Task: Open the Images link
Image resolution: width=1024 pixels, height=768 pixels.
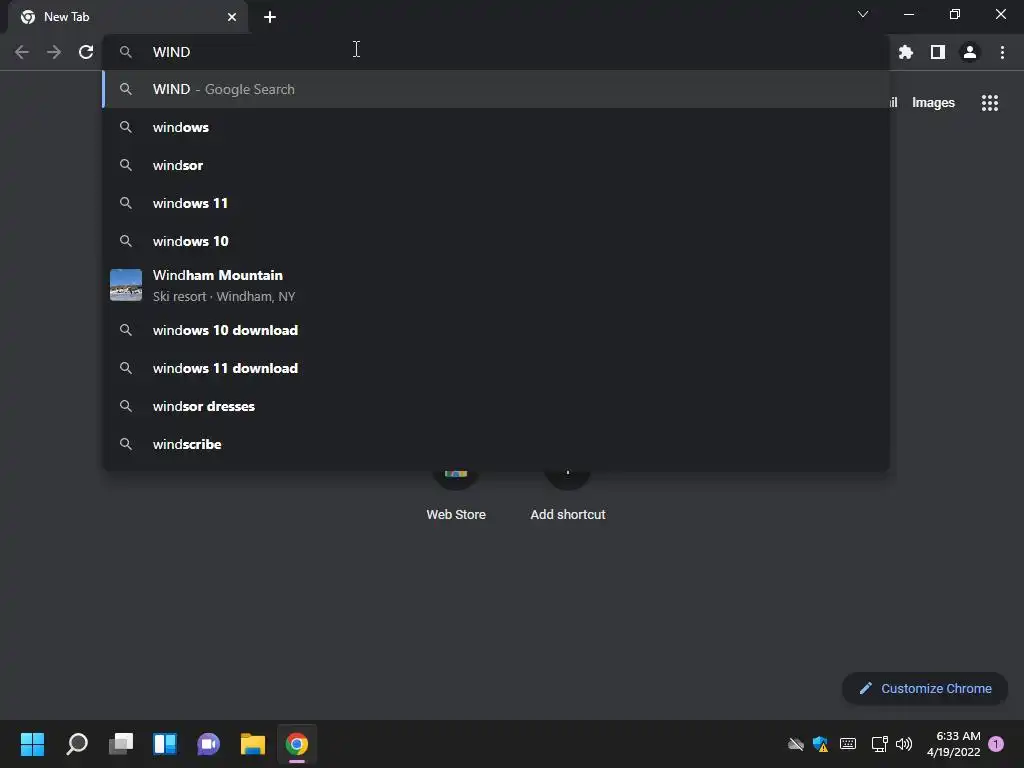Action: (x=933, y=103)
